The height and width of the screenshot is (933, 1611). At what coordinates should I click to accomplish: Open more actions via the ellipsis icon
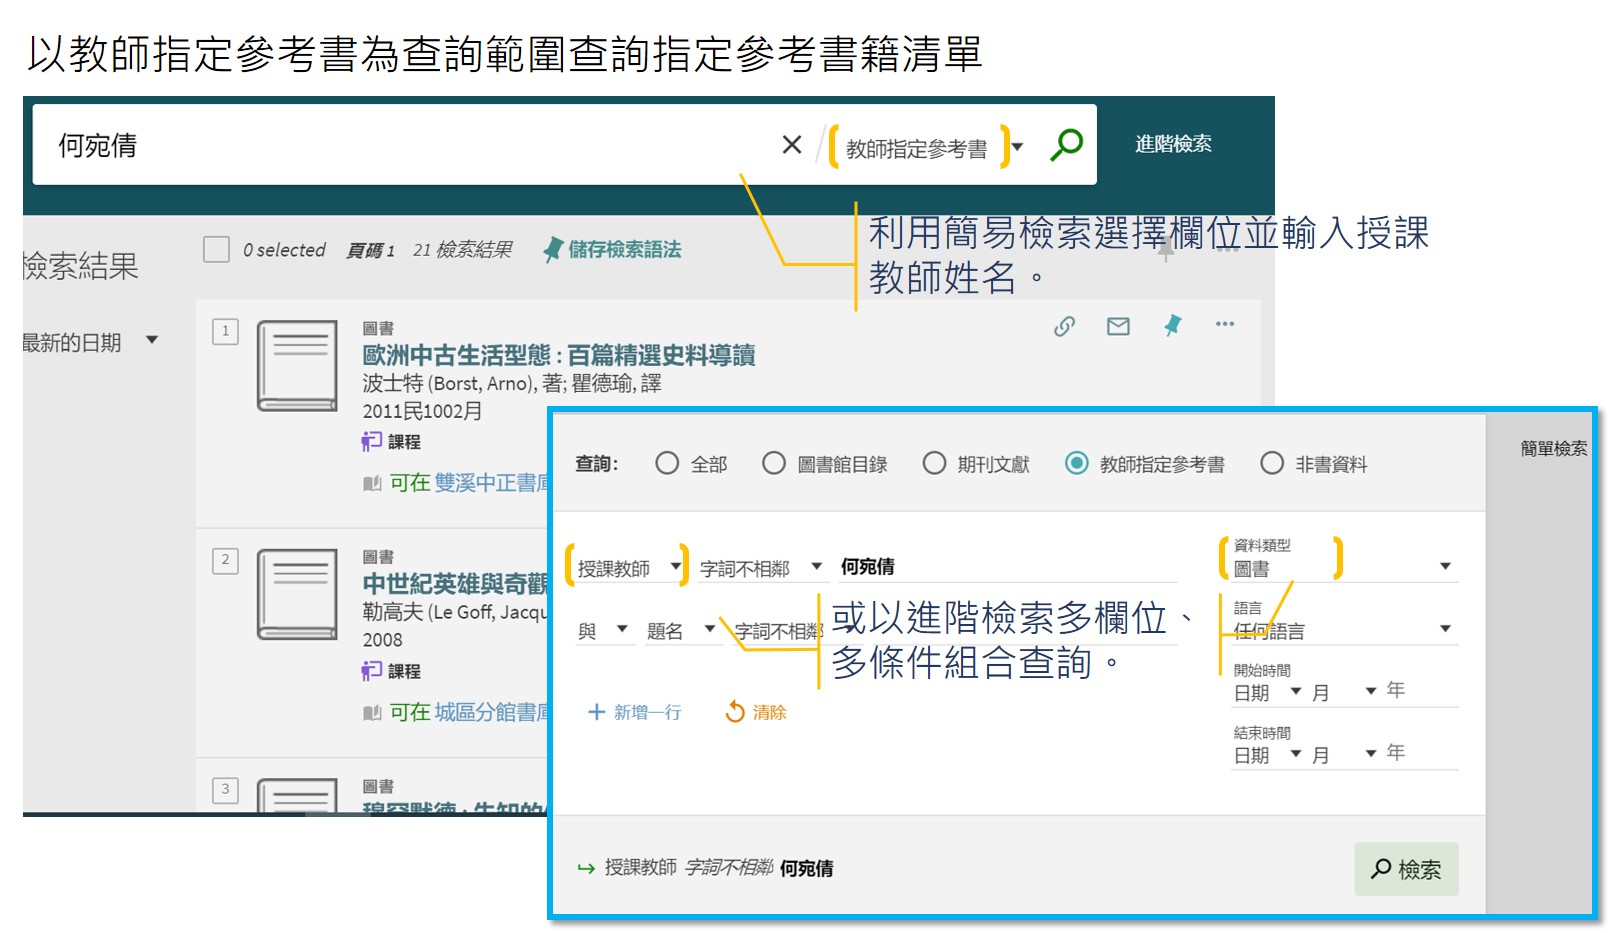[1225, 325]
